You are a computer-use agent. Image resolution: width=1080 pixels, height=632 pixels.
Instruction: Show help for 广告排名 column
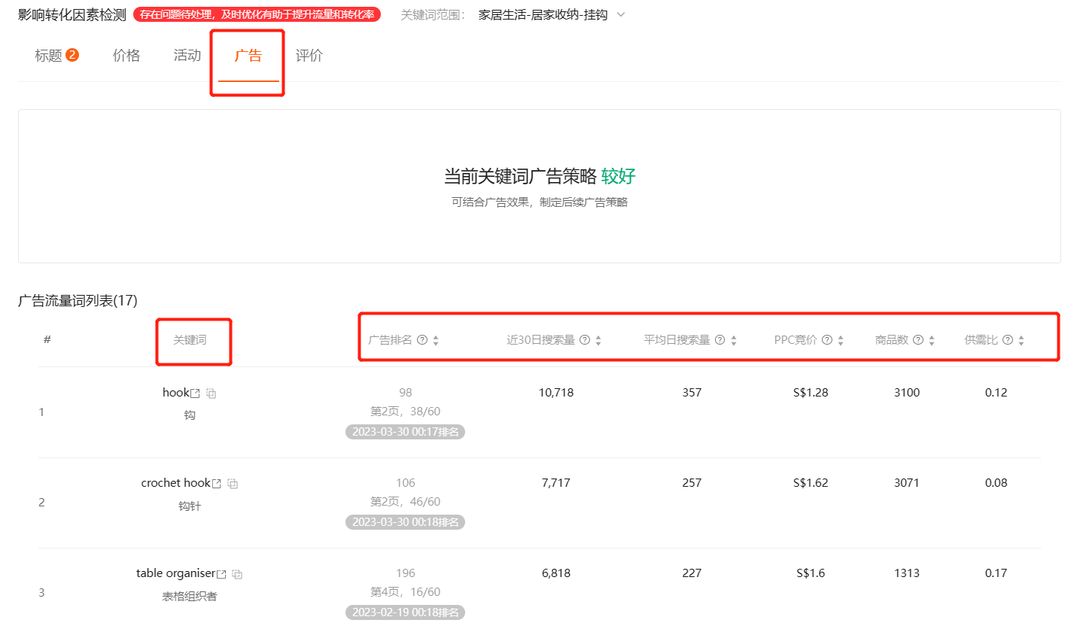pyautogui.click(x=422, y=339)
